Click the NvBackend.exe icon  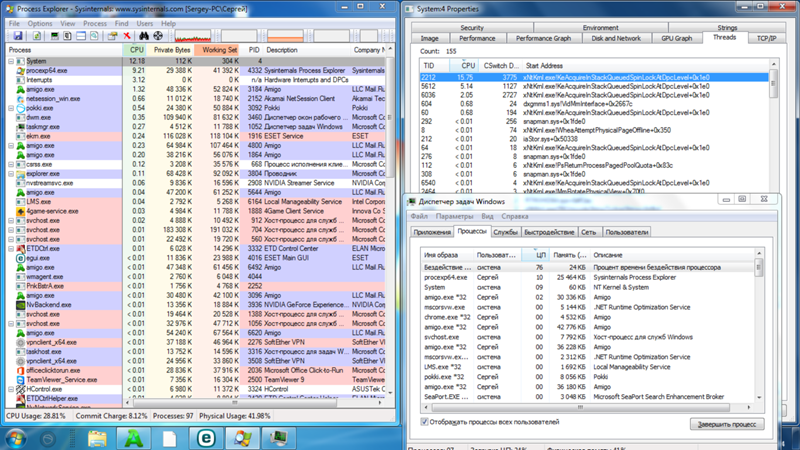(20, 305)
